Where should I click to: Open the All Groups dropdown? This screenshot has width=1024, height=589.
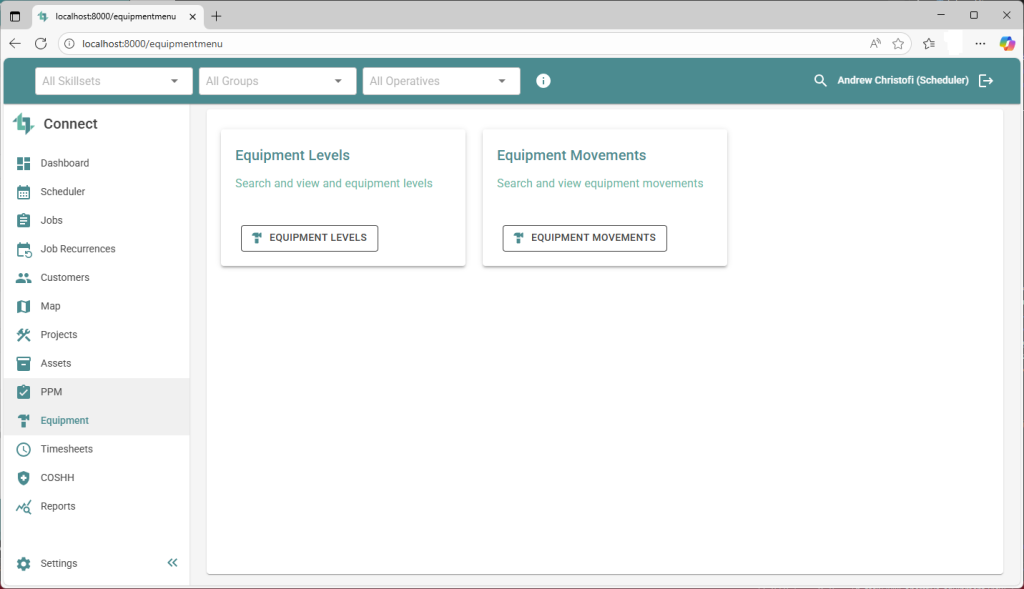coord(278,81)
